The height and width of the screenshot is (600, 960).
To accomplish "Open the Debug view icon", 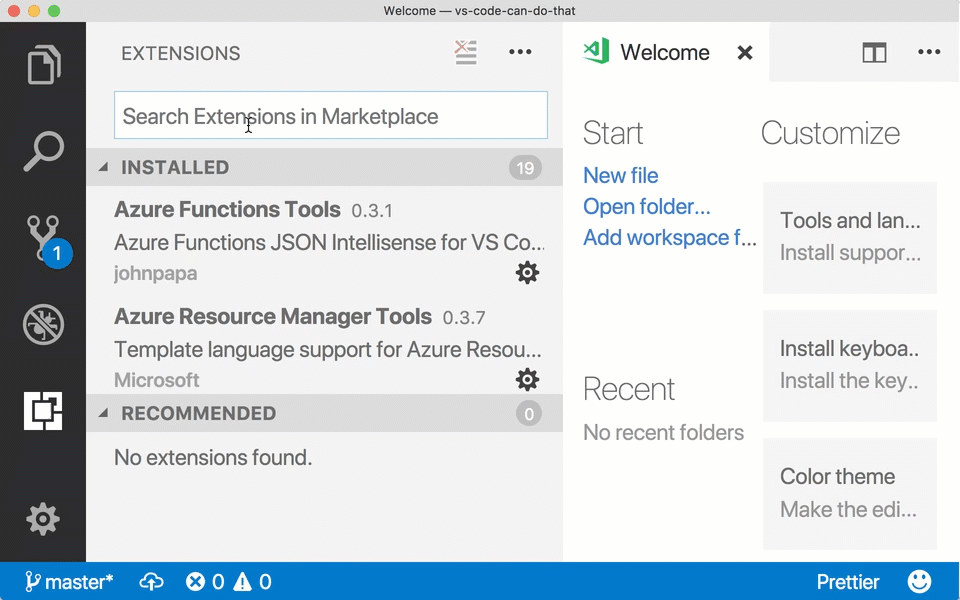I will point(43,324).
